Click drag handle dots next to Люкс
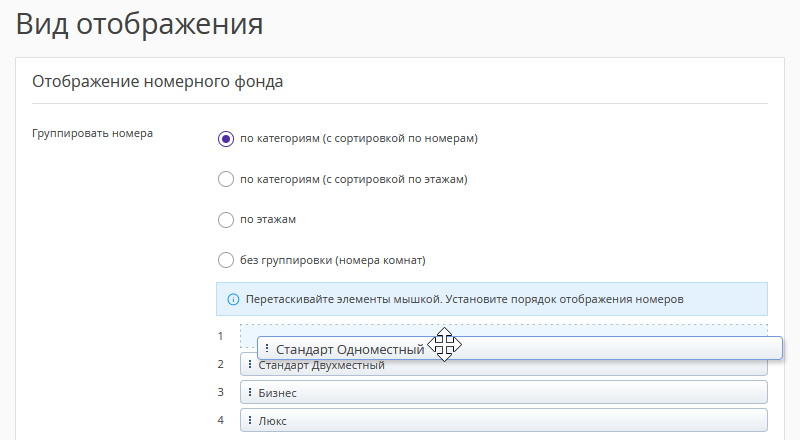The width and height of the screenshot is (800, 440). [x=250, y=421]
